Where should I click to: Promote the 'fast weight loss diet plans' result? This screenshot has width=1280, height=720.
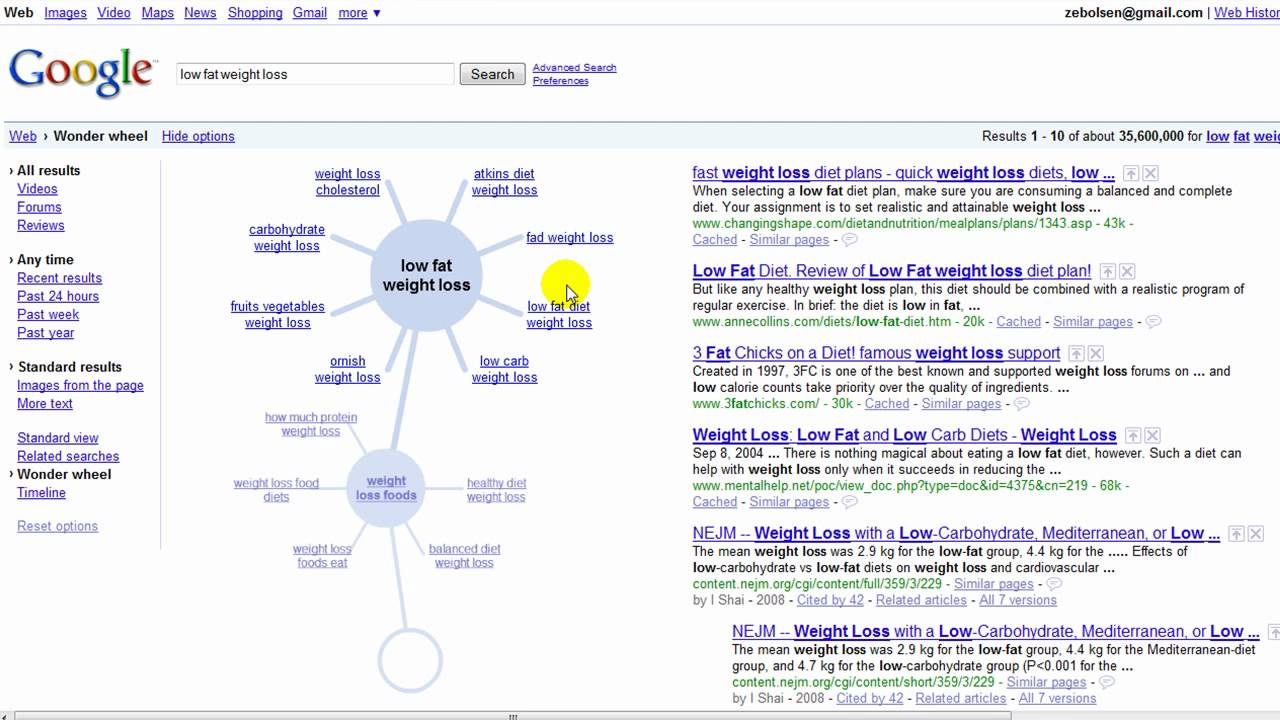pyautogui.click(x=1131, y=173)
